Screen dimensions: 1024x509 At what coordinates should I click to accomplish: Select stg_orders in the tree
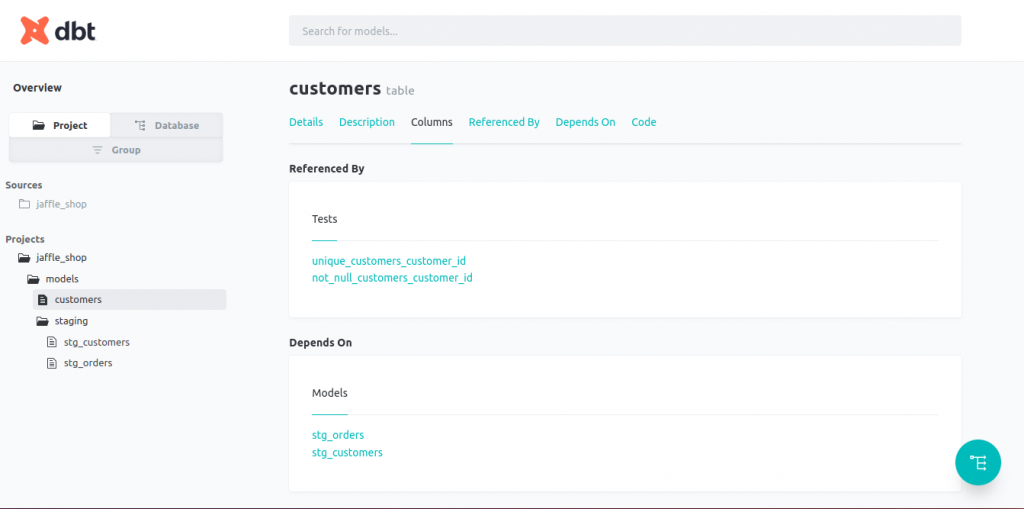[x=88, y=363]
